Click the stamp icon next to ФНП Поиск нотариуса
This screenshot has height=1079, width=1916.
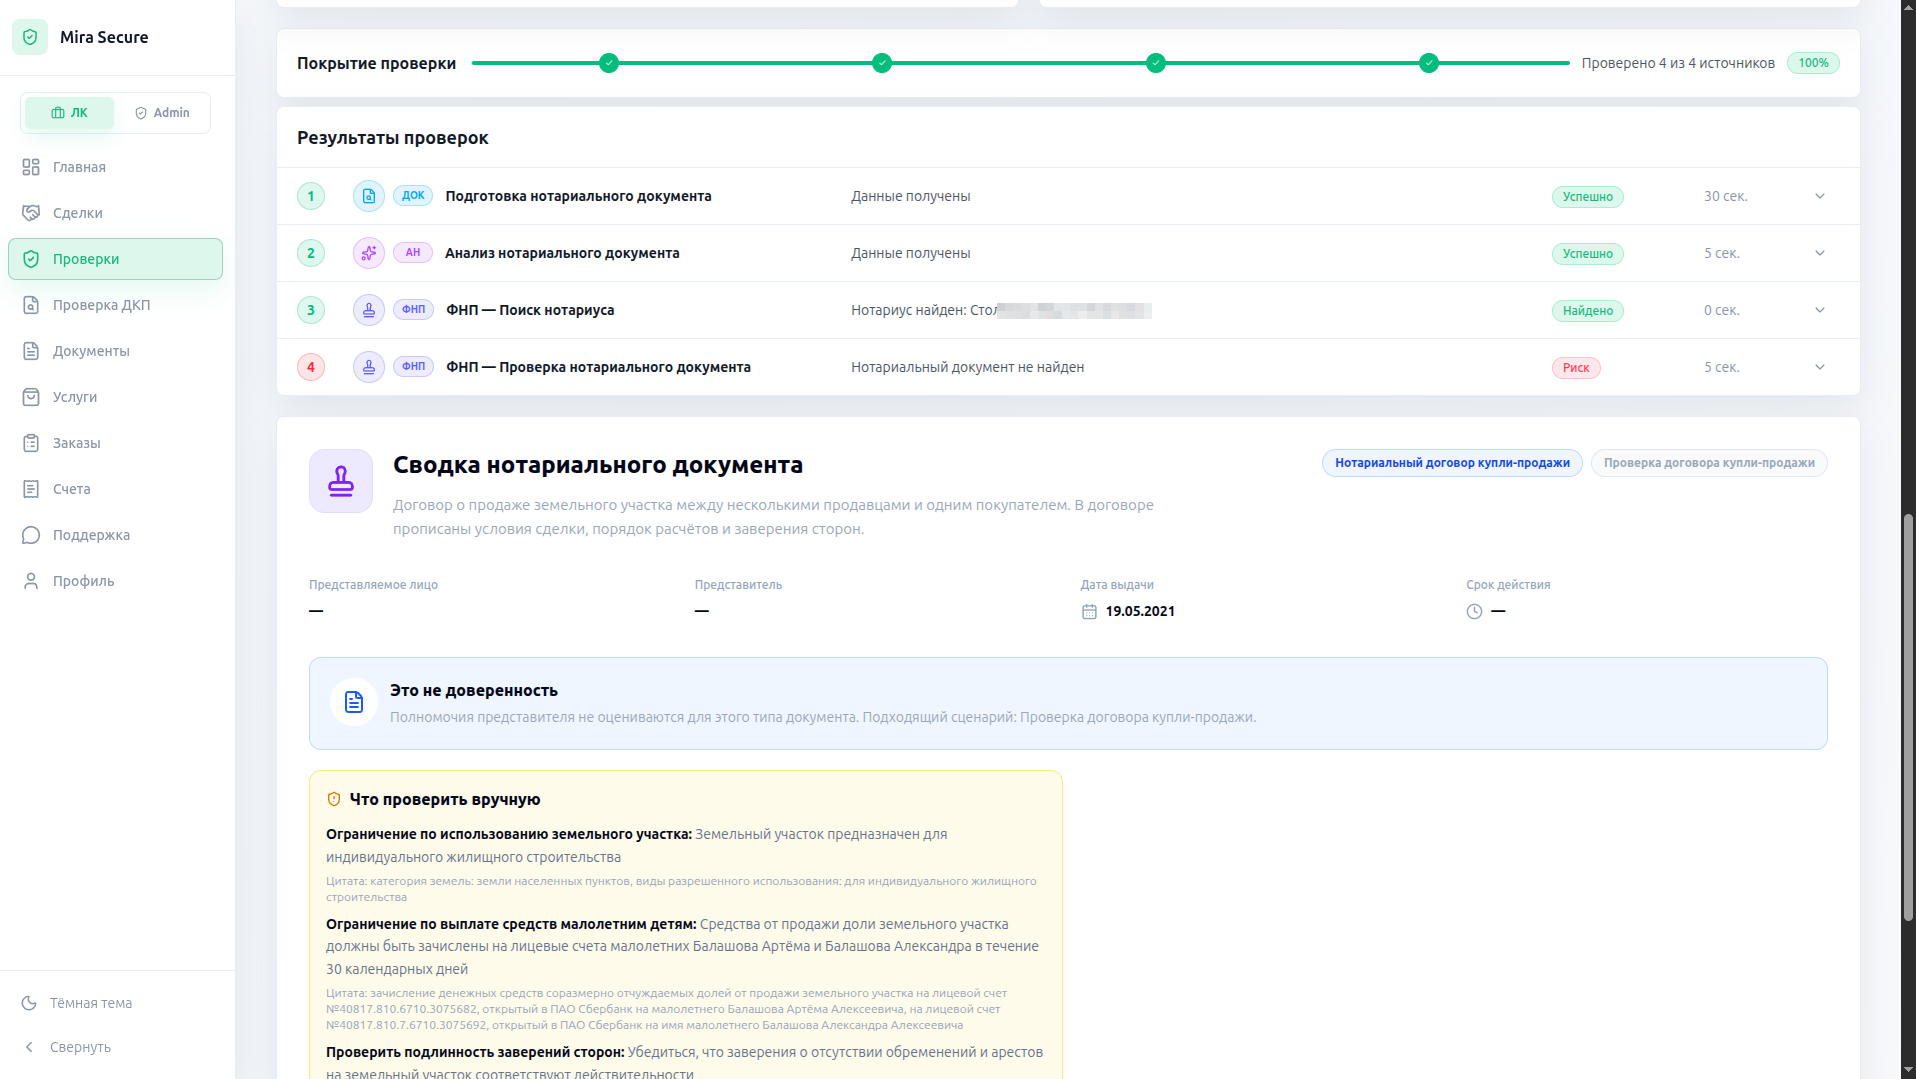369,310
